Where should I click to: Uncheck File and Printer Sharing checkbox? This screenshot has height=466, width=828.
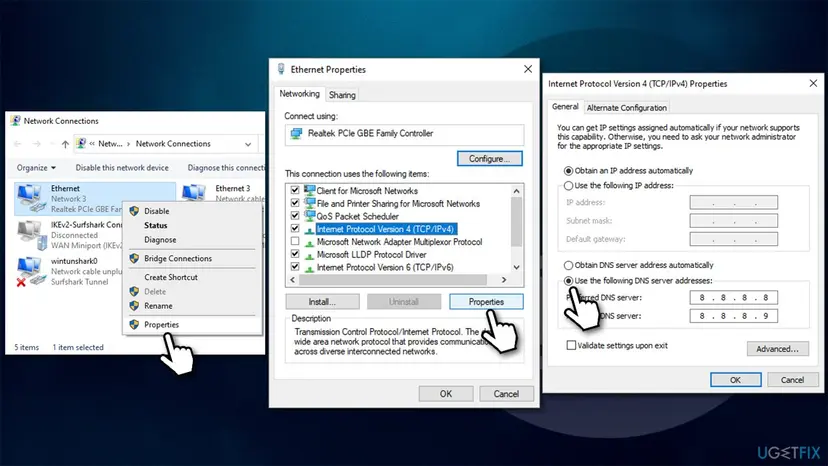[295, 203]
